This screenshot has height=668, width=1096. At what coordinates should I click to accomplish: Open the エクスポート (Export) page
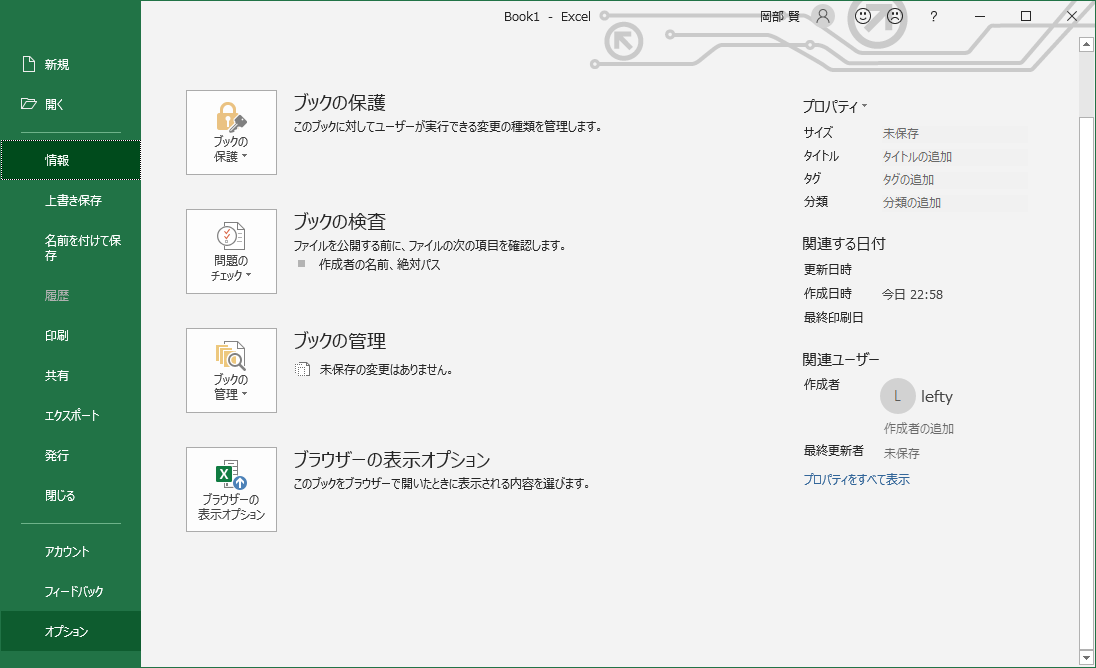pos(72,416)
